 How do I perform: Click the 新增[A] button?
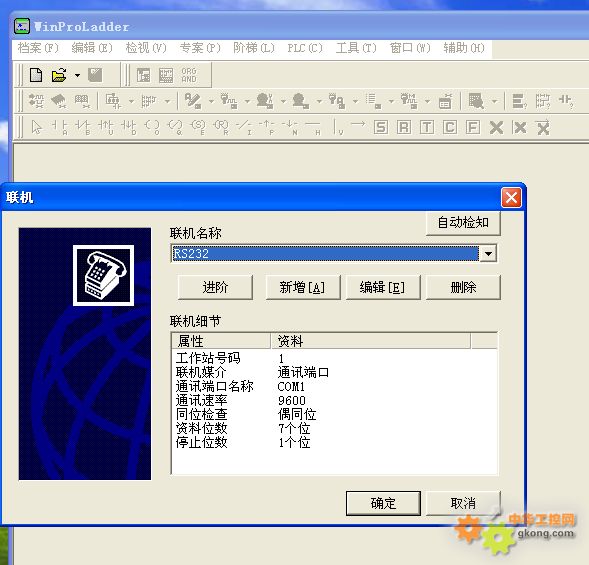coord(303,287)
